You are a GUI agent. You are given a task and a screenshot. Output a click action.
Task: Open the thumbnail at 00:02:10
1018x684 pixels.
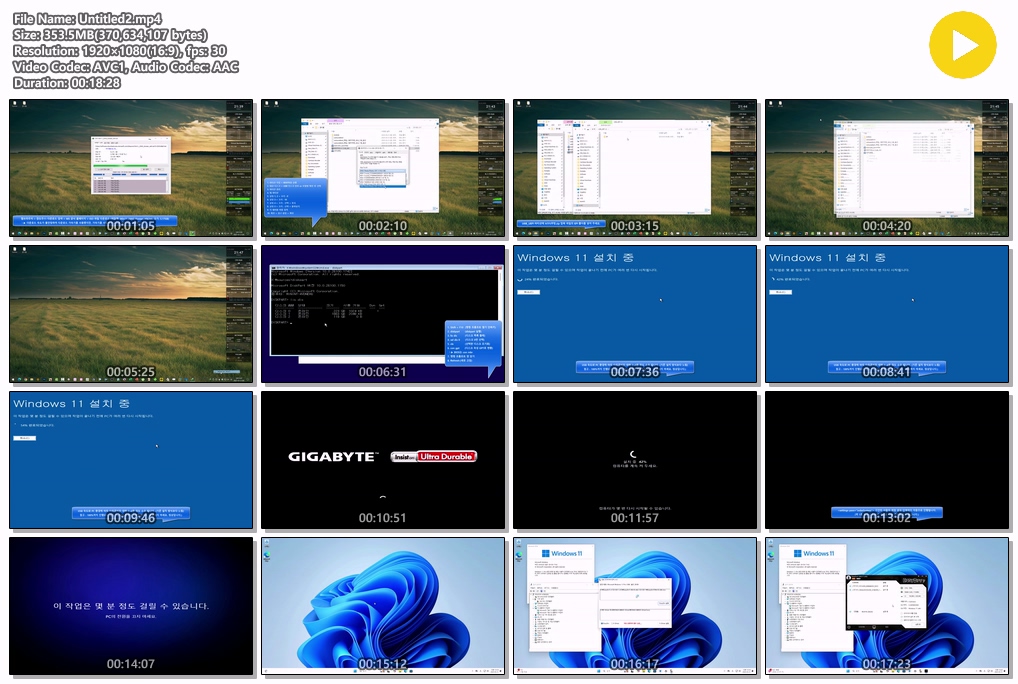tap(383, 168)
